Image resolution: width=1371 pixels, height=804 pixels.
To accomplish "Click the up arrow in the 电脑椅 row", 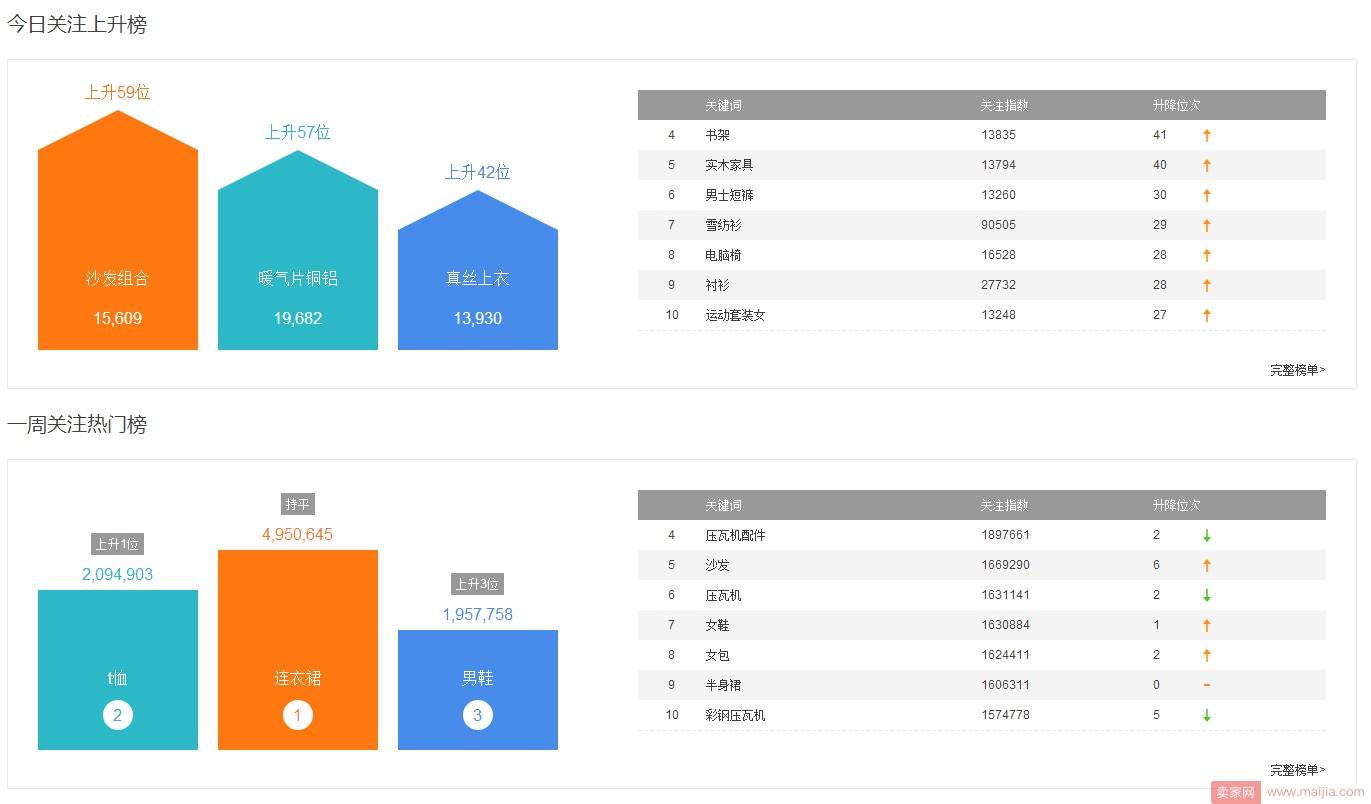I will pos(1207,255).
